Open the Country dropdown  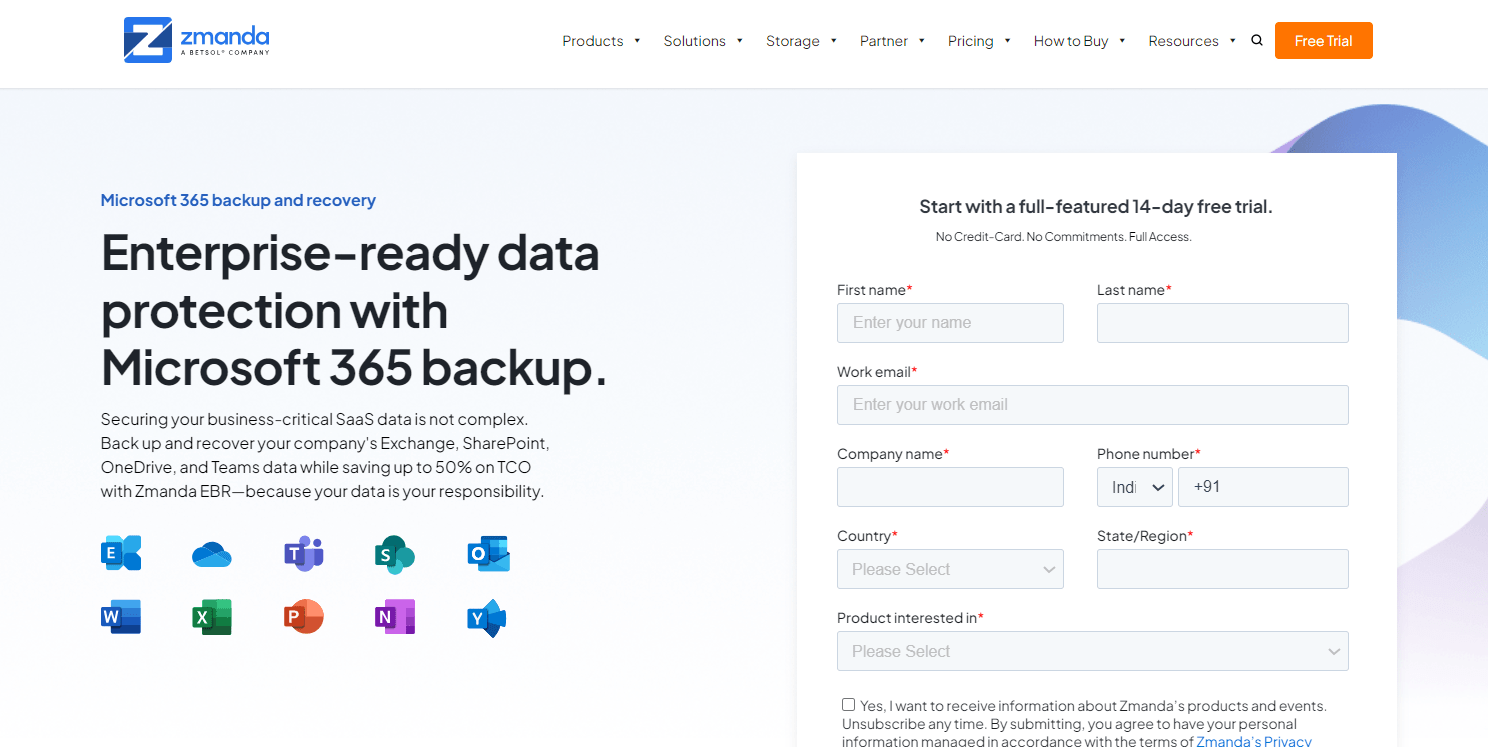pyautogui.click(x=949, y=569)
